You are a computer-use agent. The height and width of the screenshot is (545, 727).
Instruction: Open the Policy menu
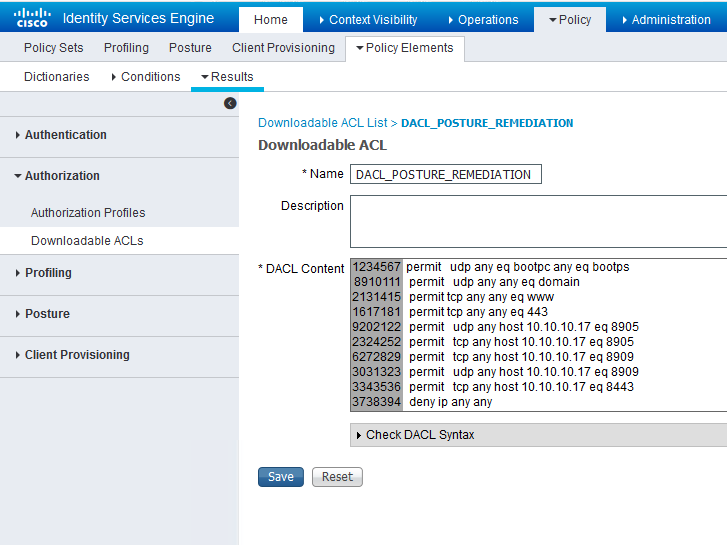(570, 19)
